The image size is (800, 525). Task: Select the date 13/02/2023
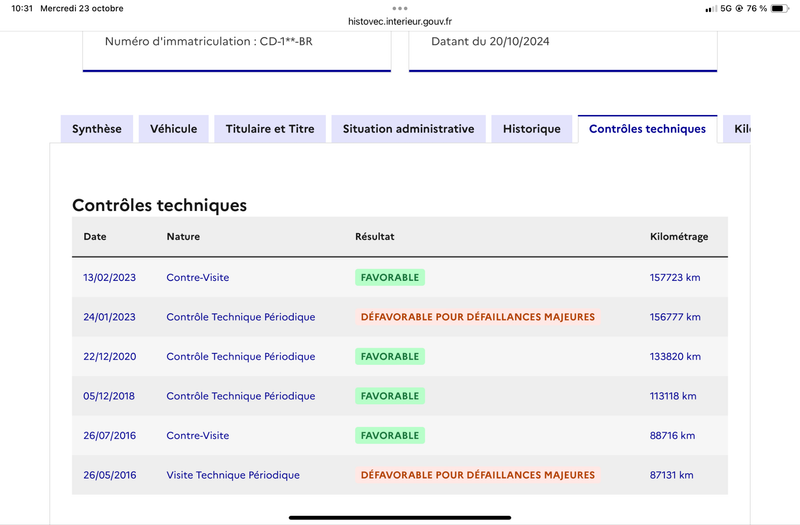click(x=110, y=277)
